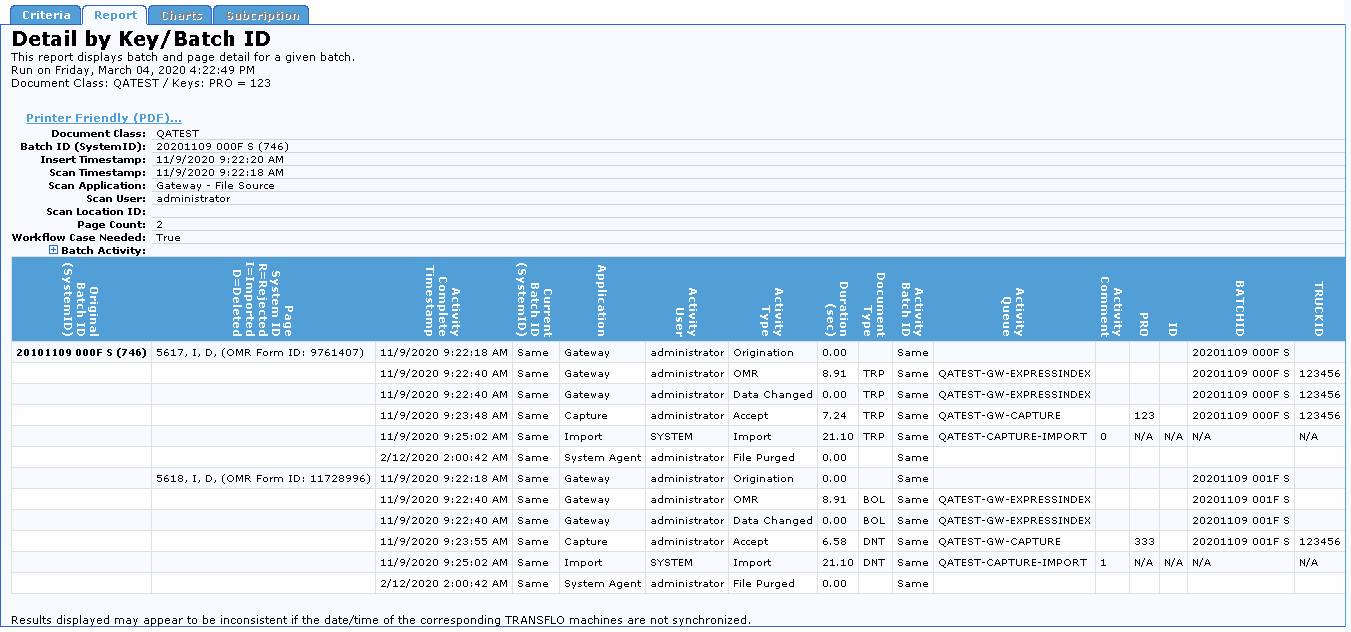Click page entry 5618 with OMR Form ID 11728996

click(262, 478)
